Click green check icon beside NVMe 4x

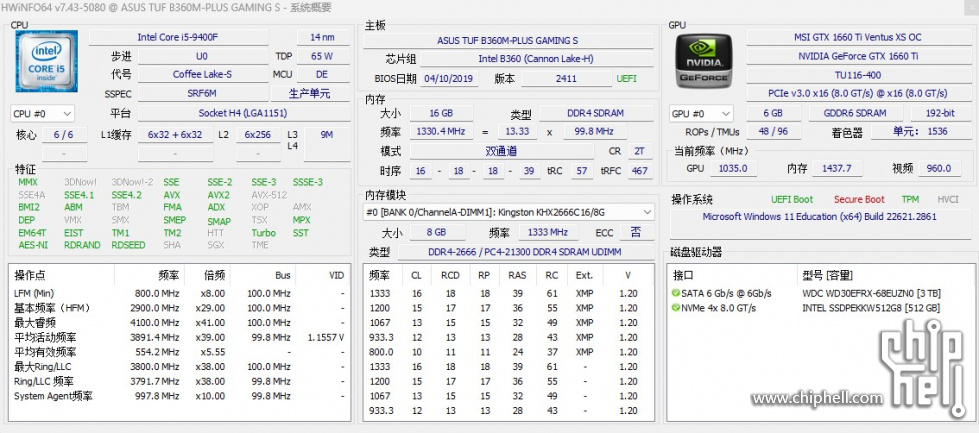click(x=676, y=308)
